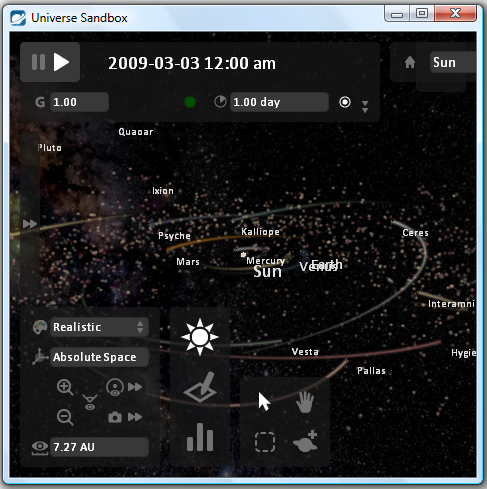This screenshot has width=487, height=489.
Task: Click the color palette icon
Action: [40, 327]
